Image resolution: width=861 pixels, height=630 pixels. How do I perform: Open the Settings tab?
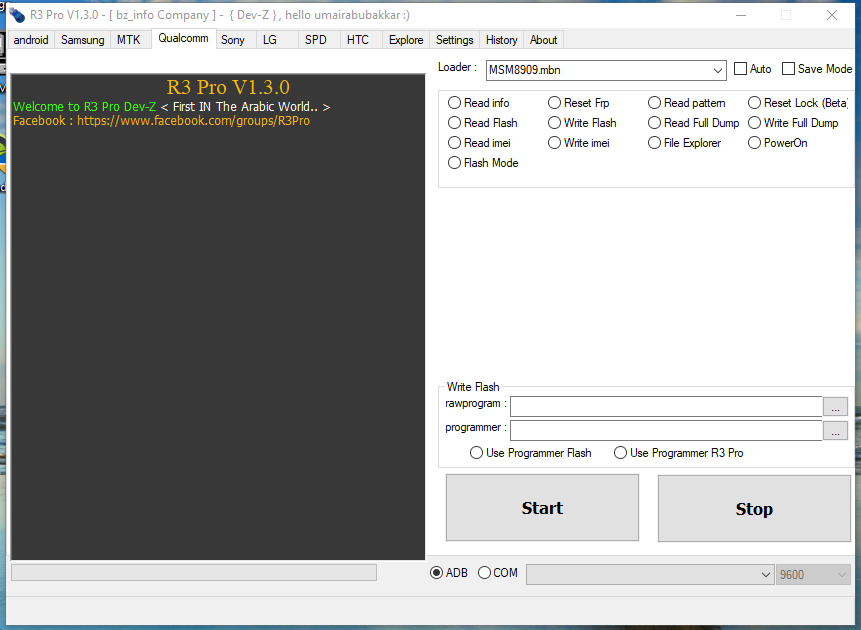pyautogui.click(x=455, y=40)
